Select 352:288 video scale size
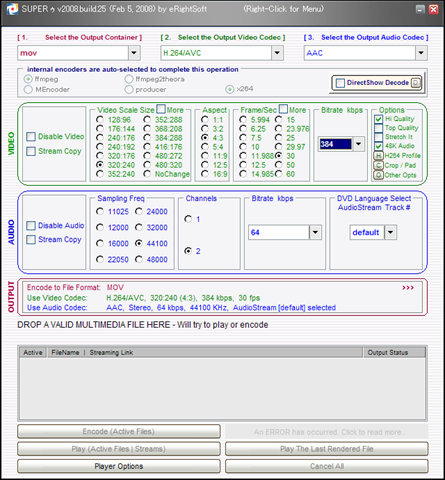This screenshot has height=480, width=445. [x=147, y=120]
